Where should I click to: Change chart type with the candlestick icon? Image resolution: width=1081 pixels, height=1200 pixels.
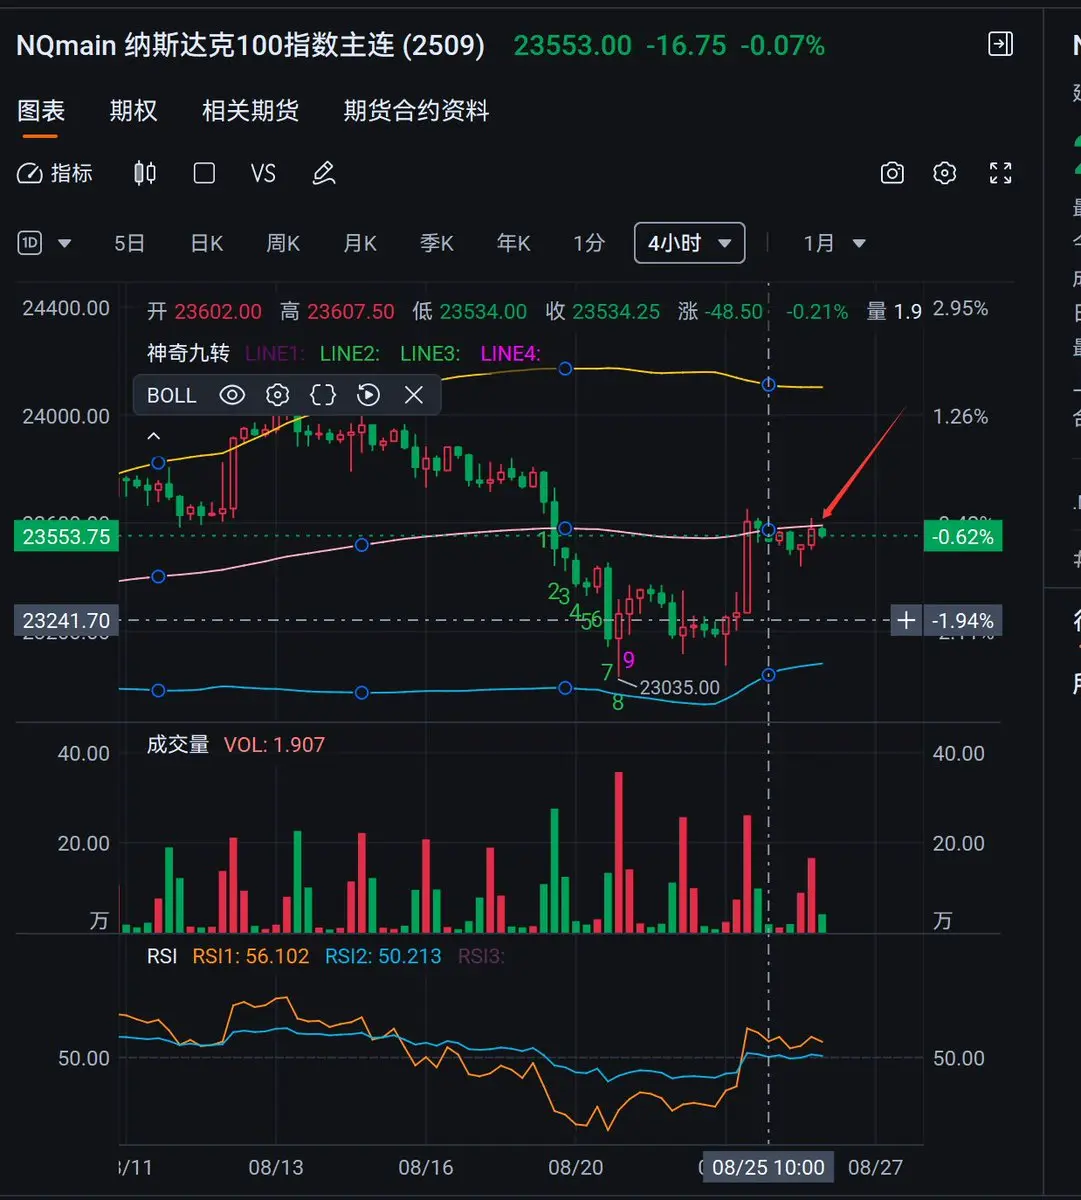coord(145,173)
